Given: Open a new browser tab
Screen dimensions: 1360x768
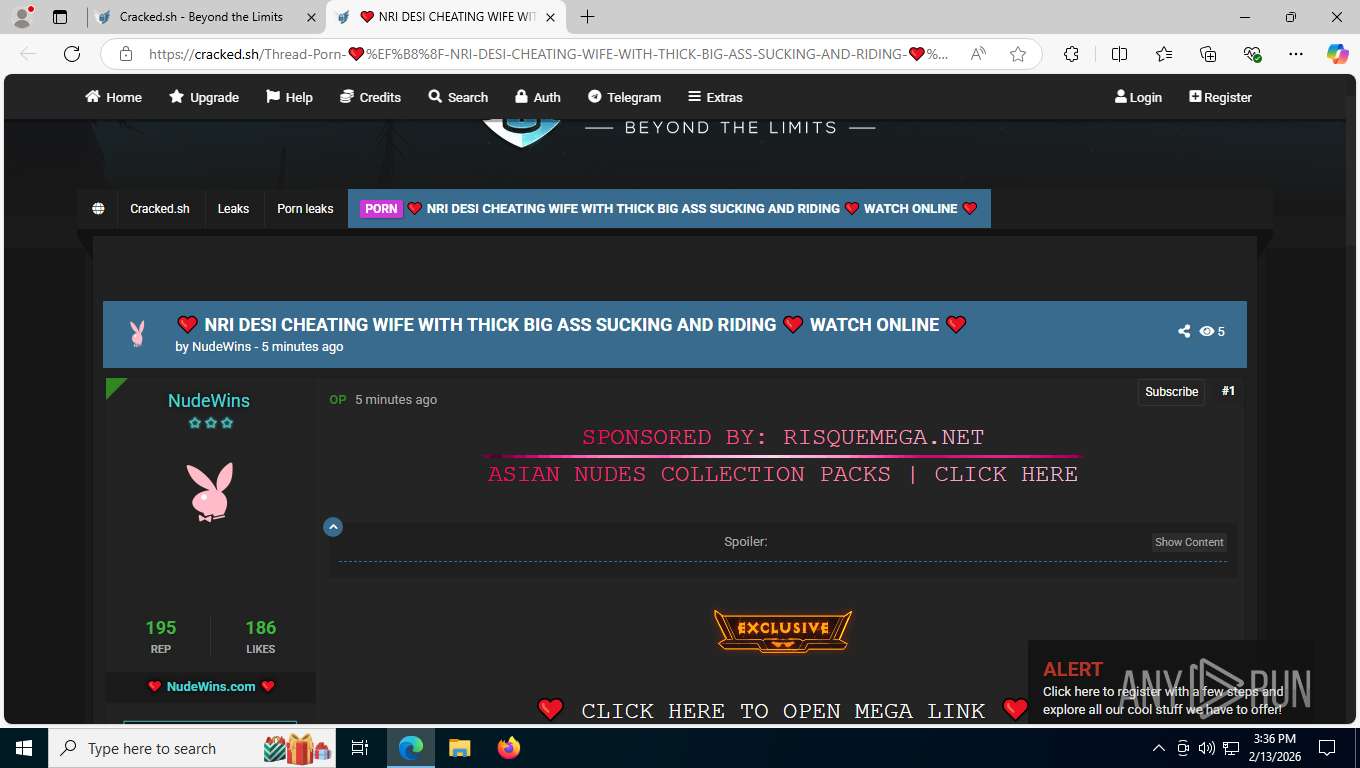Looking at the screenshot, I should pyautogui.click(x=587, y=17).
